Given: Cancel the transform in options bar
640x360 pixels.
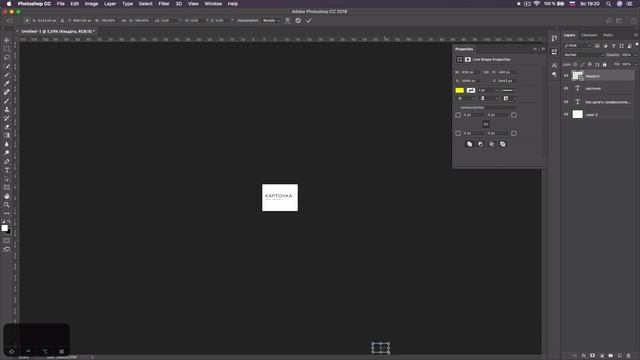Looking at the screenshot, I should click(298, 20).
